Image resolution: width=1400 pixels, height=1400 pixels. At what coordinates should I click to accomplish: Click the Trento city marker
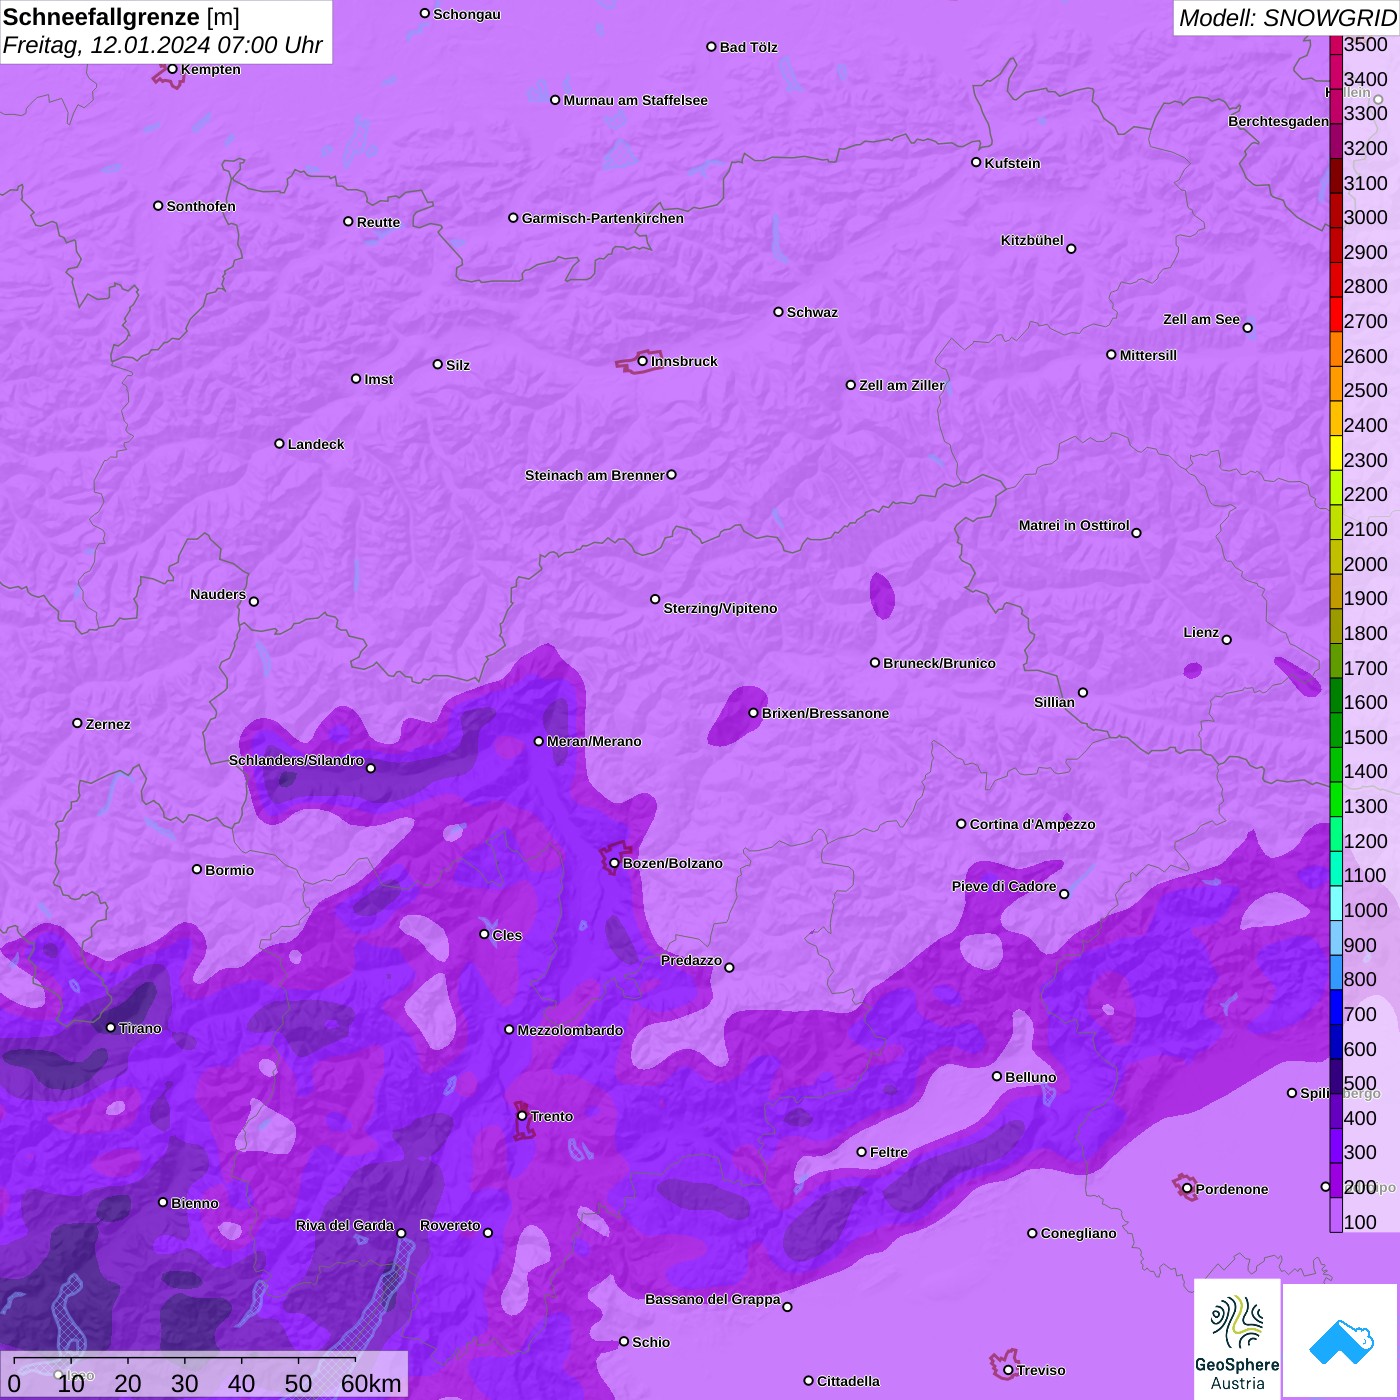(522, 1116)
